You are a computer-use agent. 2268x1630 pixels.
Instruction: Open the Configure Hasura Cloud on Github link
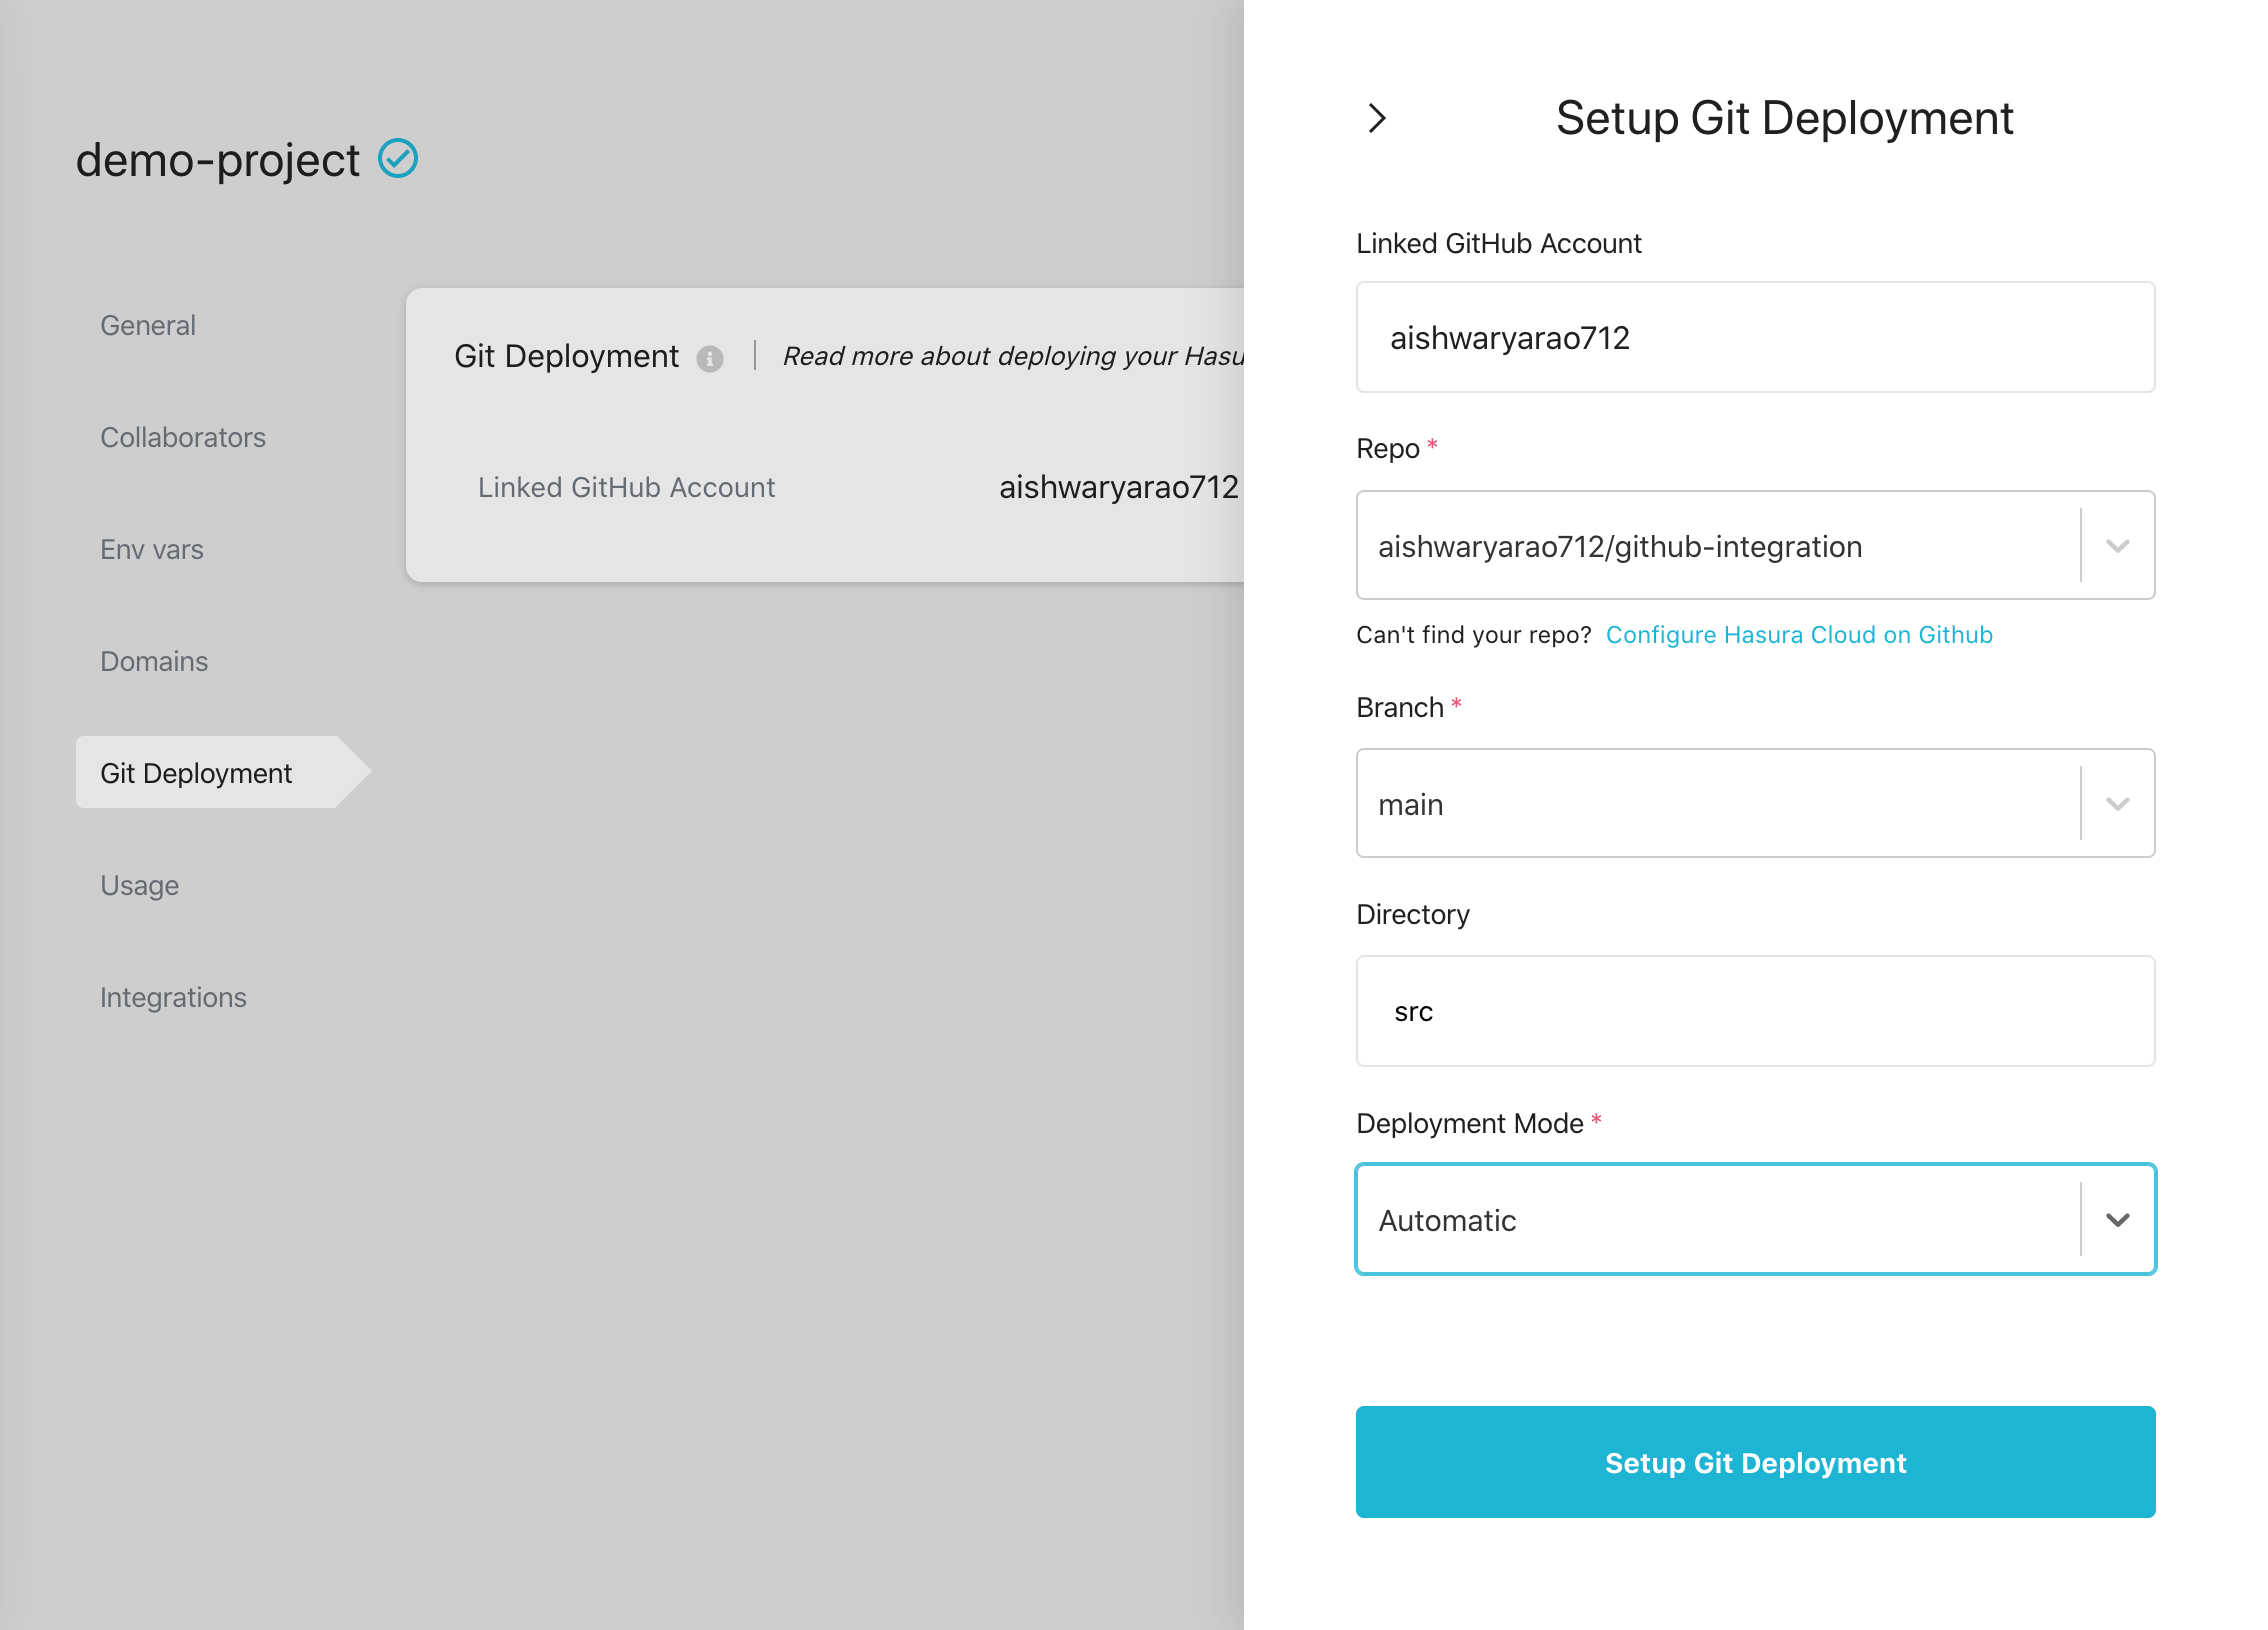pos(1798,634)
